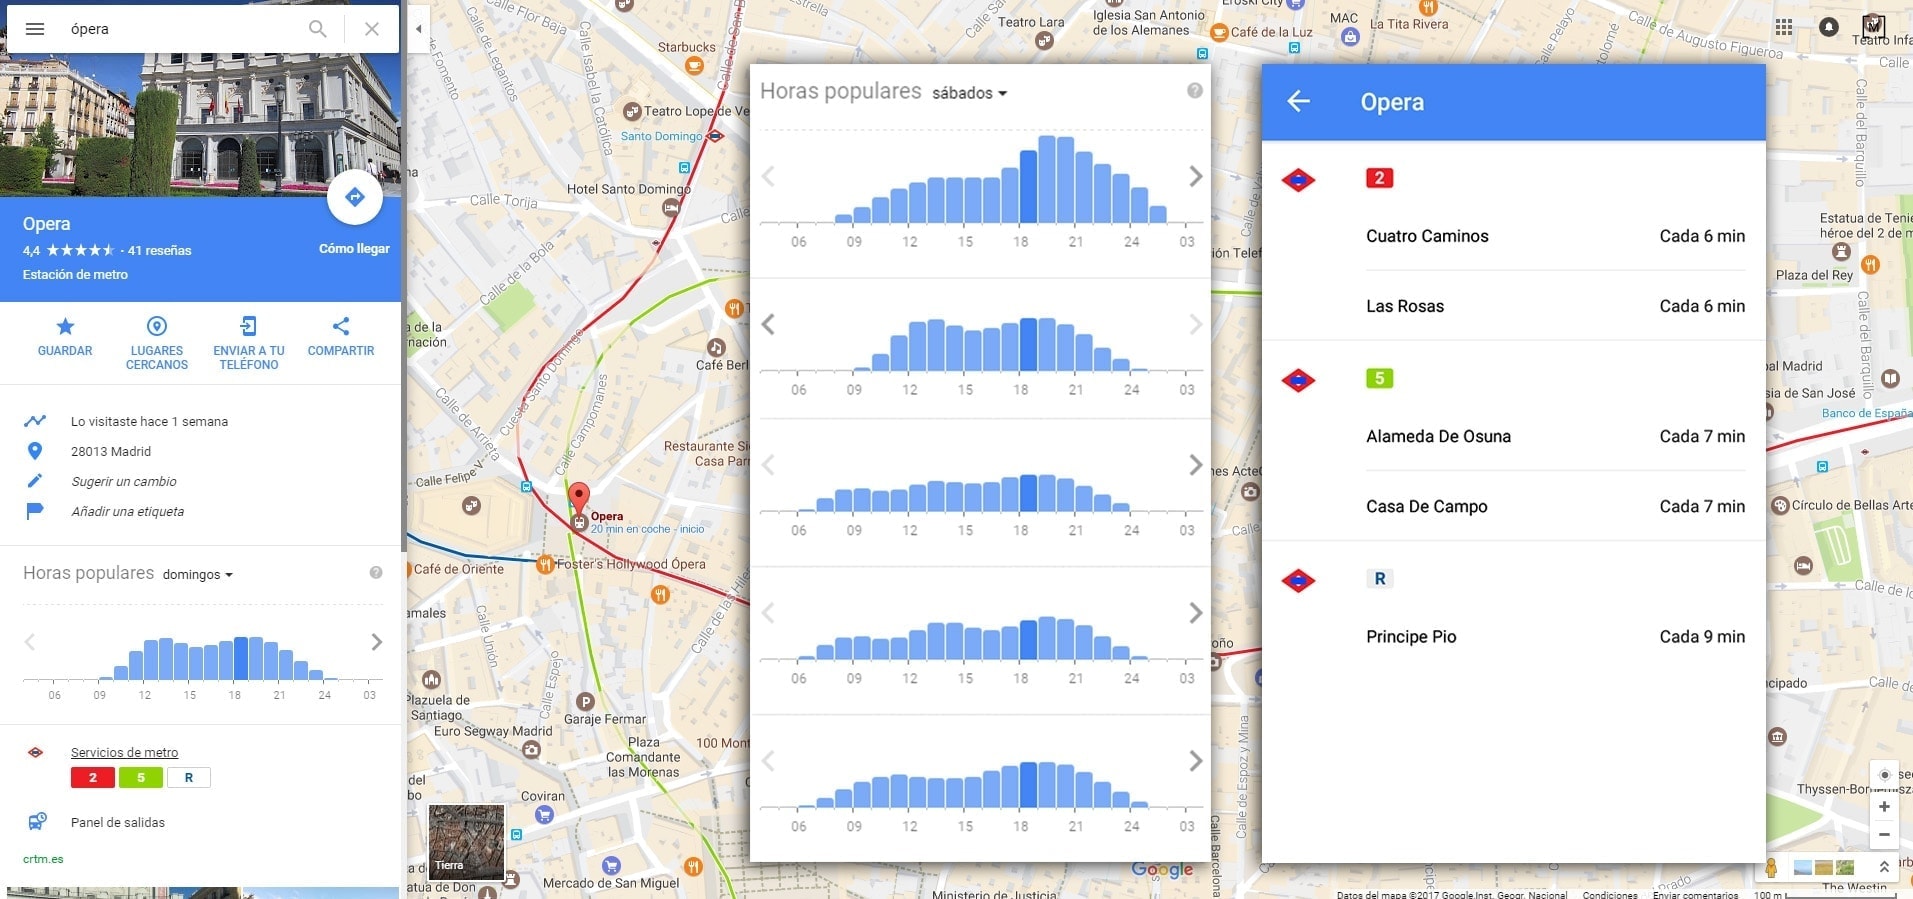Click the help icon beside Horas populares in the side panel
The image size is (1913, 899).
(x=376, y=573)
